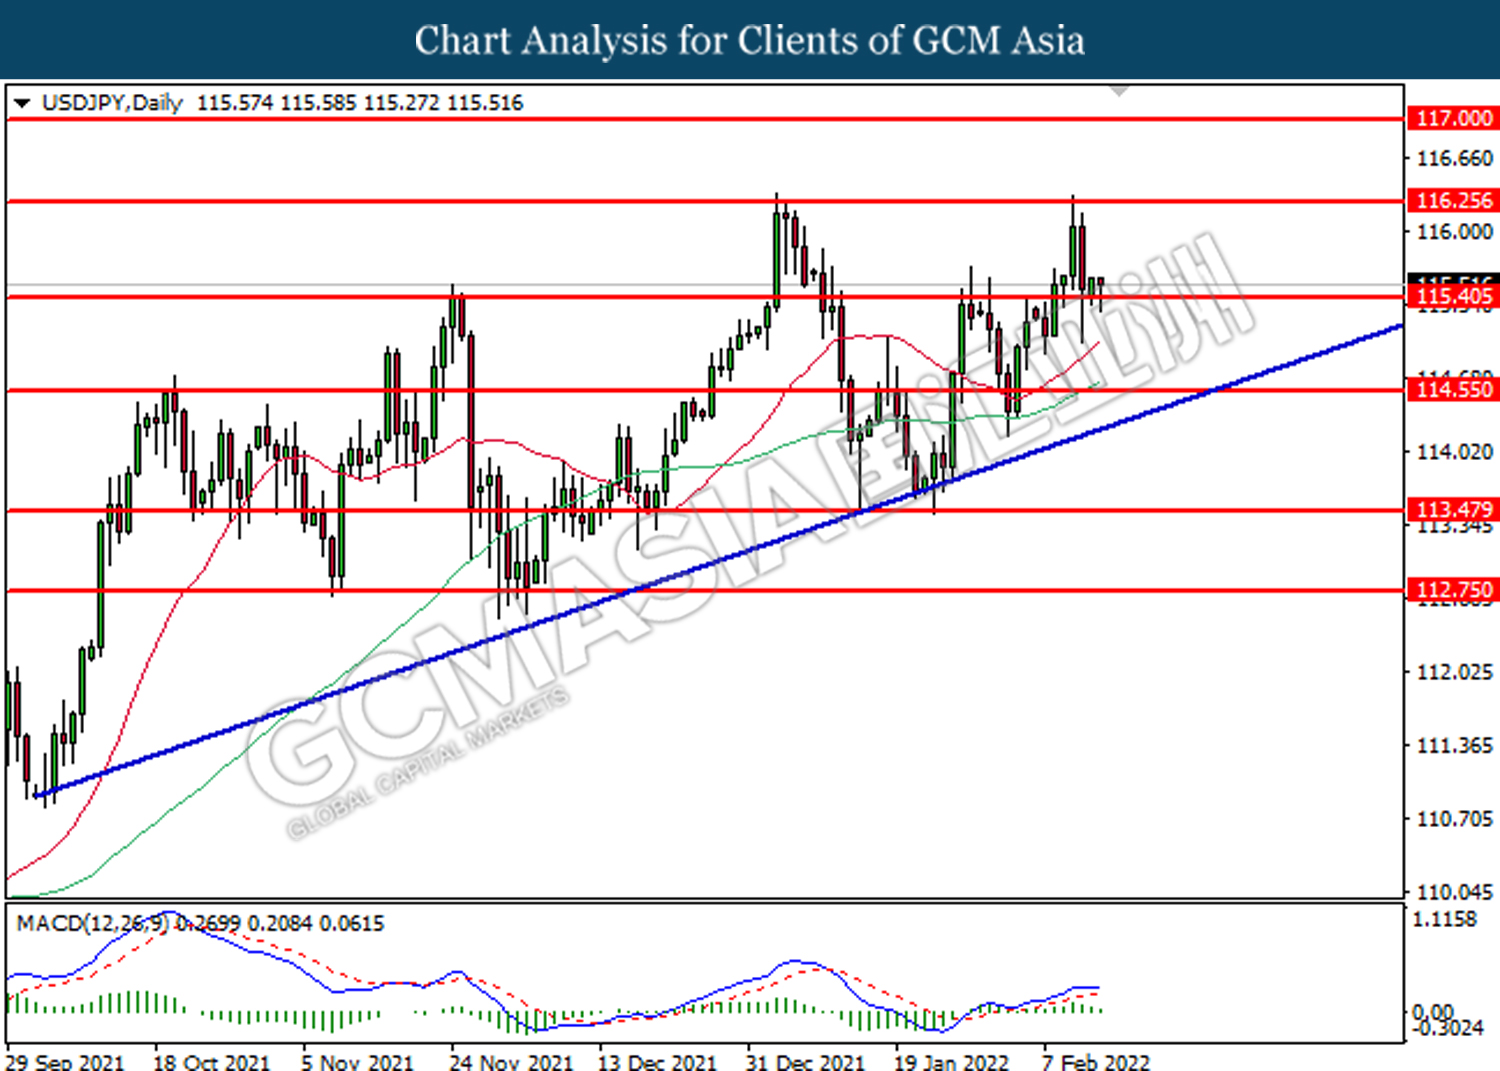Click the 110.705 price axis value
Viewport: 1500px width, 1071px height.
(1455, 818)
